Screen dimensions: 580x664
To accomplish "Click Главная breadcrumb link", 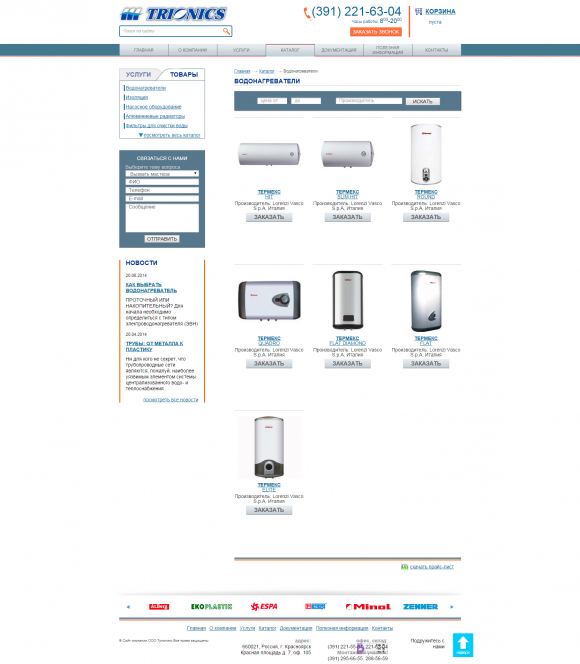I will point(242,71).
